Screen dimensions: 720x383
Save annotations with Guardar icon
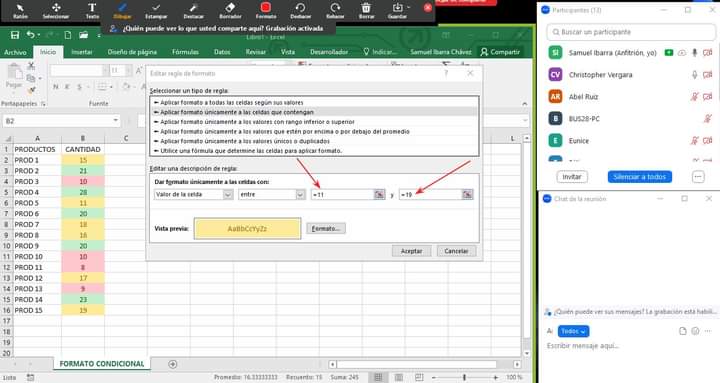tap(397, 11)
